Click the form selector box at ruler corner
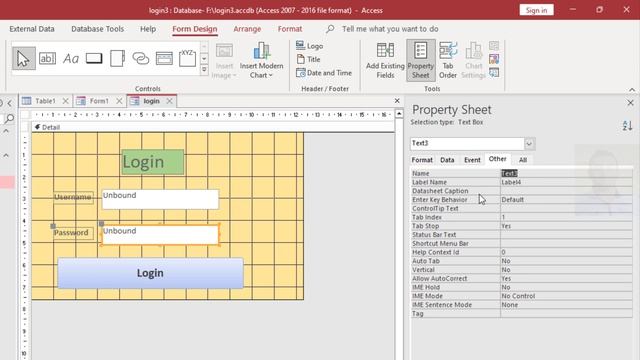640x360 pixels. click(25, 115)
